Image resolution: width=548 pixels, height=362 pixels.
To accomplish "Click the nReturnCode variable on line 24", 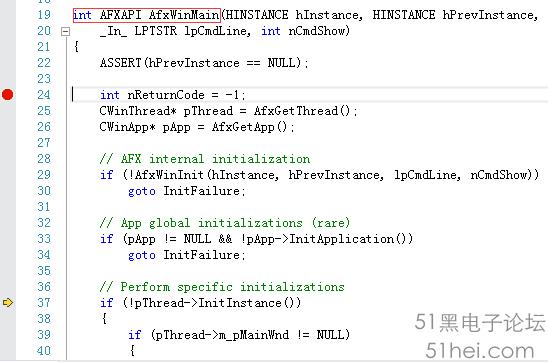I will point(166,95).
